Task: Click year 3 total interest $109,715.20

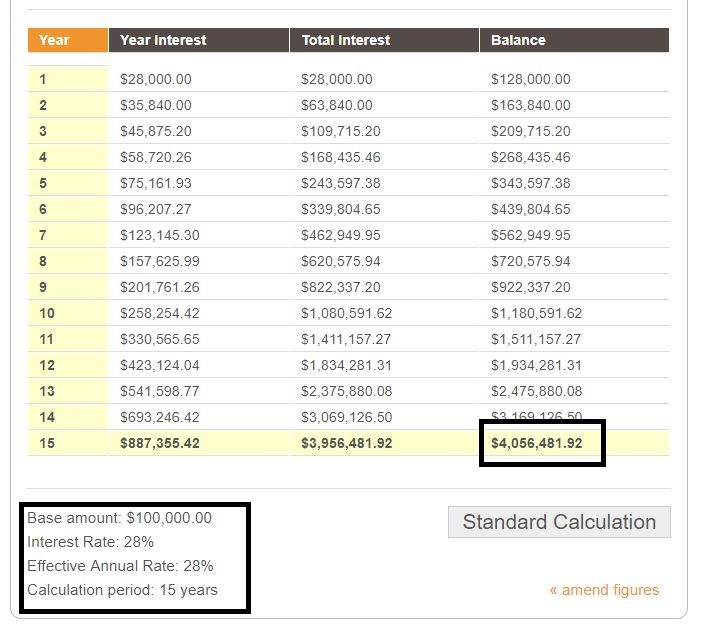Action: click(340, 131)
